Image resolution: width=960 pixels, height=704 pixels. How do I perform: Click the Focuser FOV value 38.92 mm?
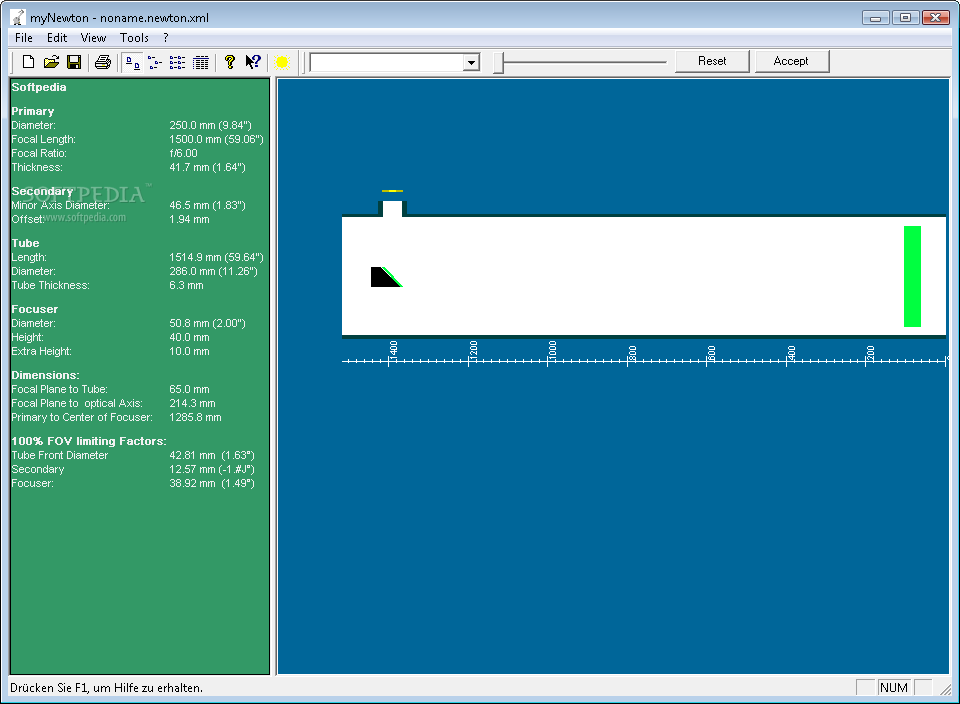click(212, 484)
